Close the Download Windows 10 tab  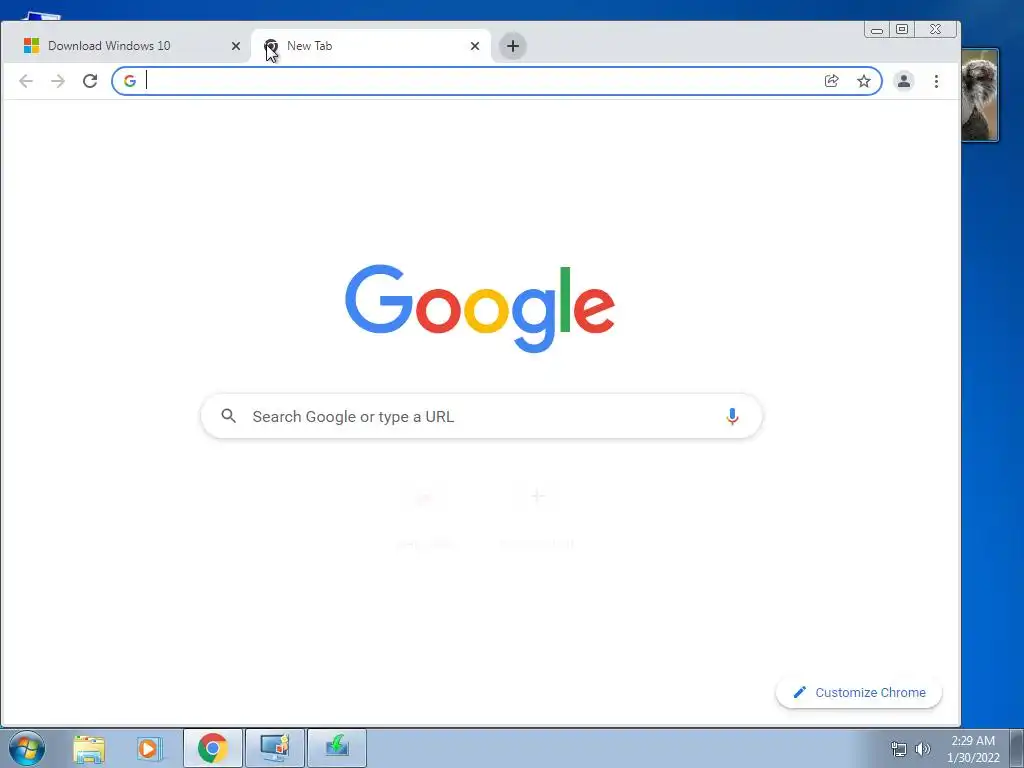tap(236, 46)
